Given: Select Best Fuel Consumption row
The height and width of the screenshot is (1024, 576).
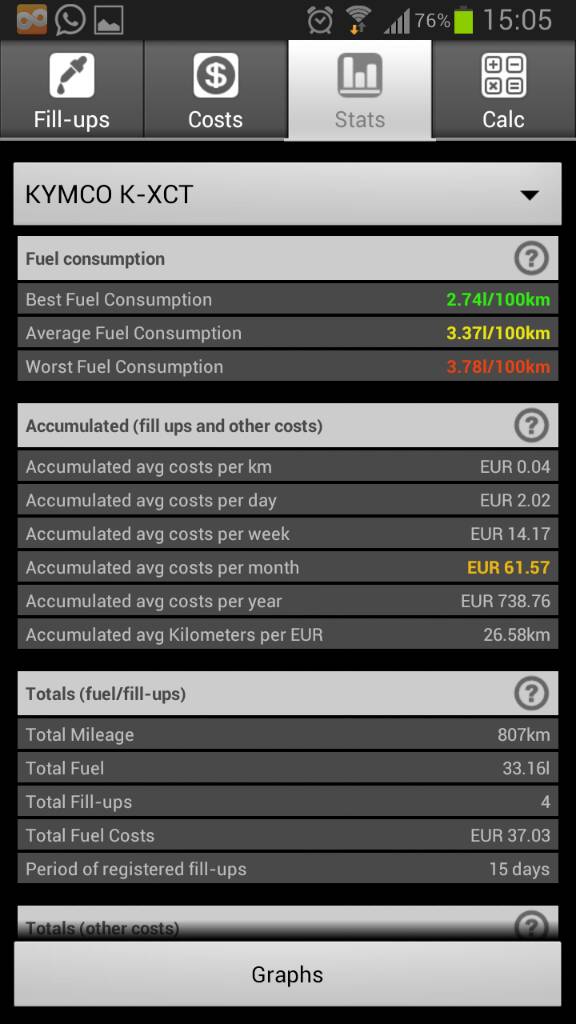Looking at the screenshot, I should [x=287, y=300].
